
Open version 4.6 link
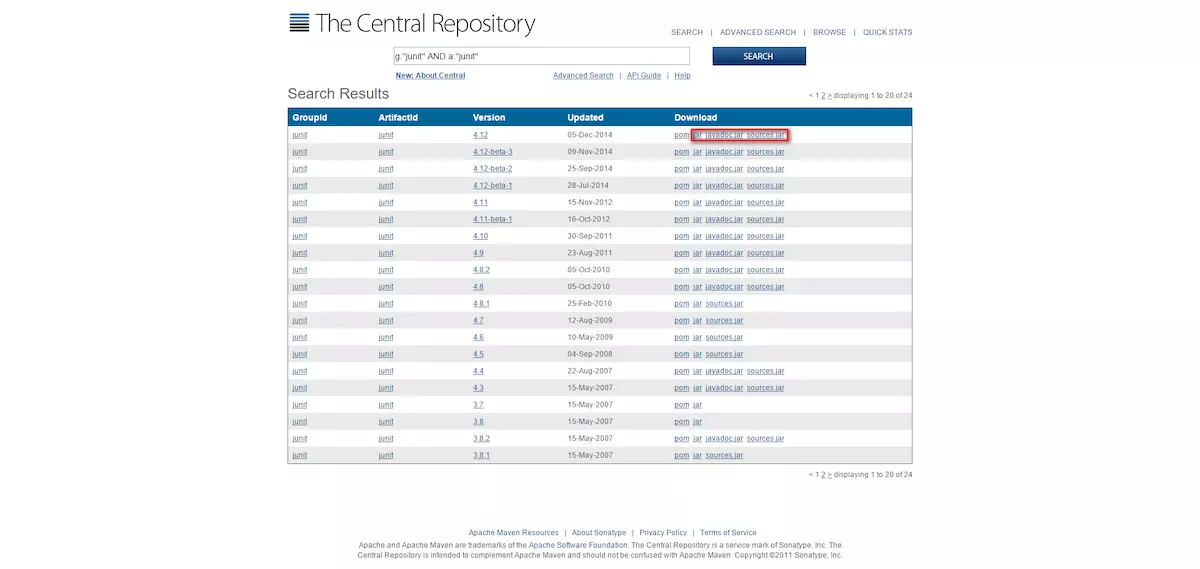[x=479, y=337]
